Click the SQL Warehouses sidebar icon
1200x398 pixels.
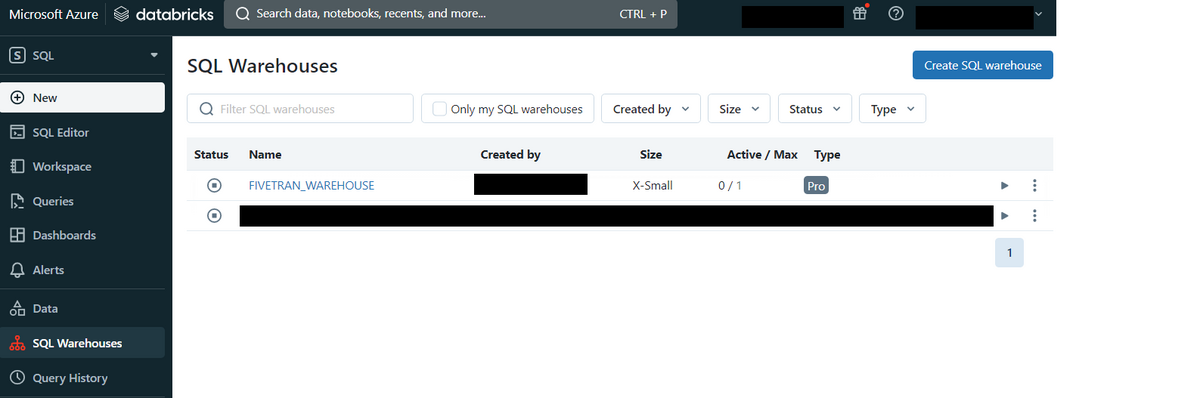point(17,343)
